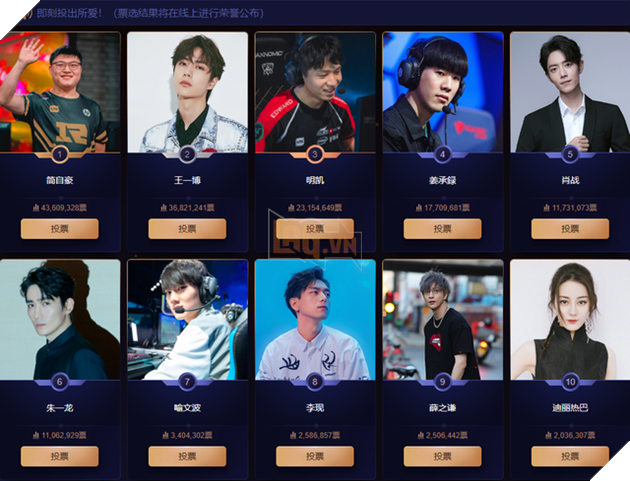Click the 投票 button under 明凯
The height and width of the screenshot is (481, 630).
315,229
